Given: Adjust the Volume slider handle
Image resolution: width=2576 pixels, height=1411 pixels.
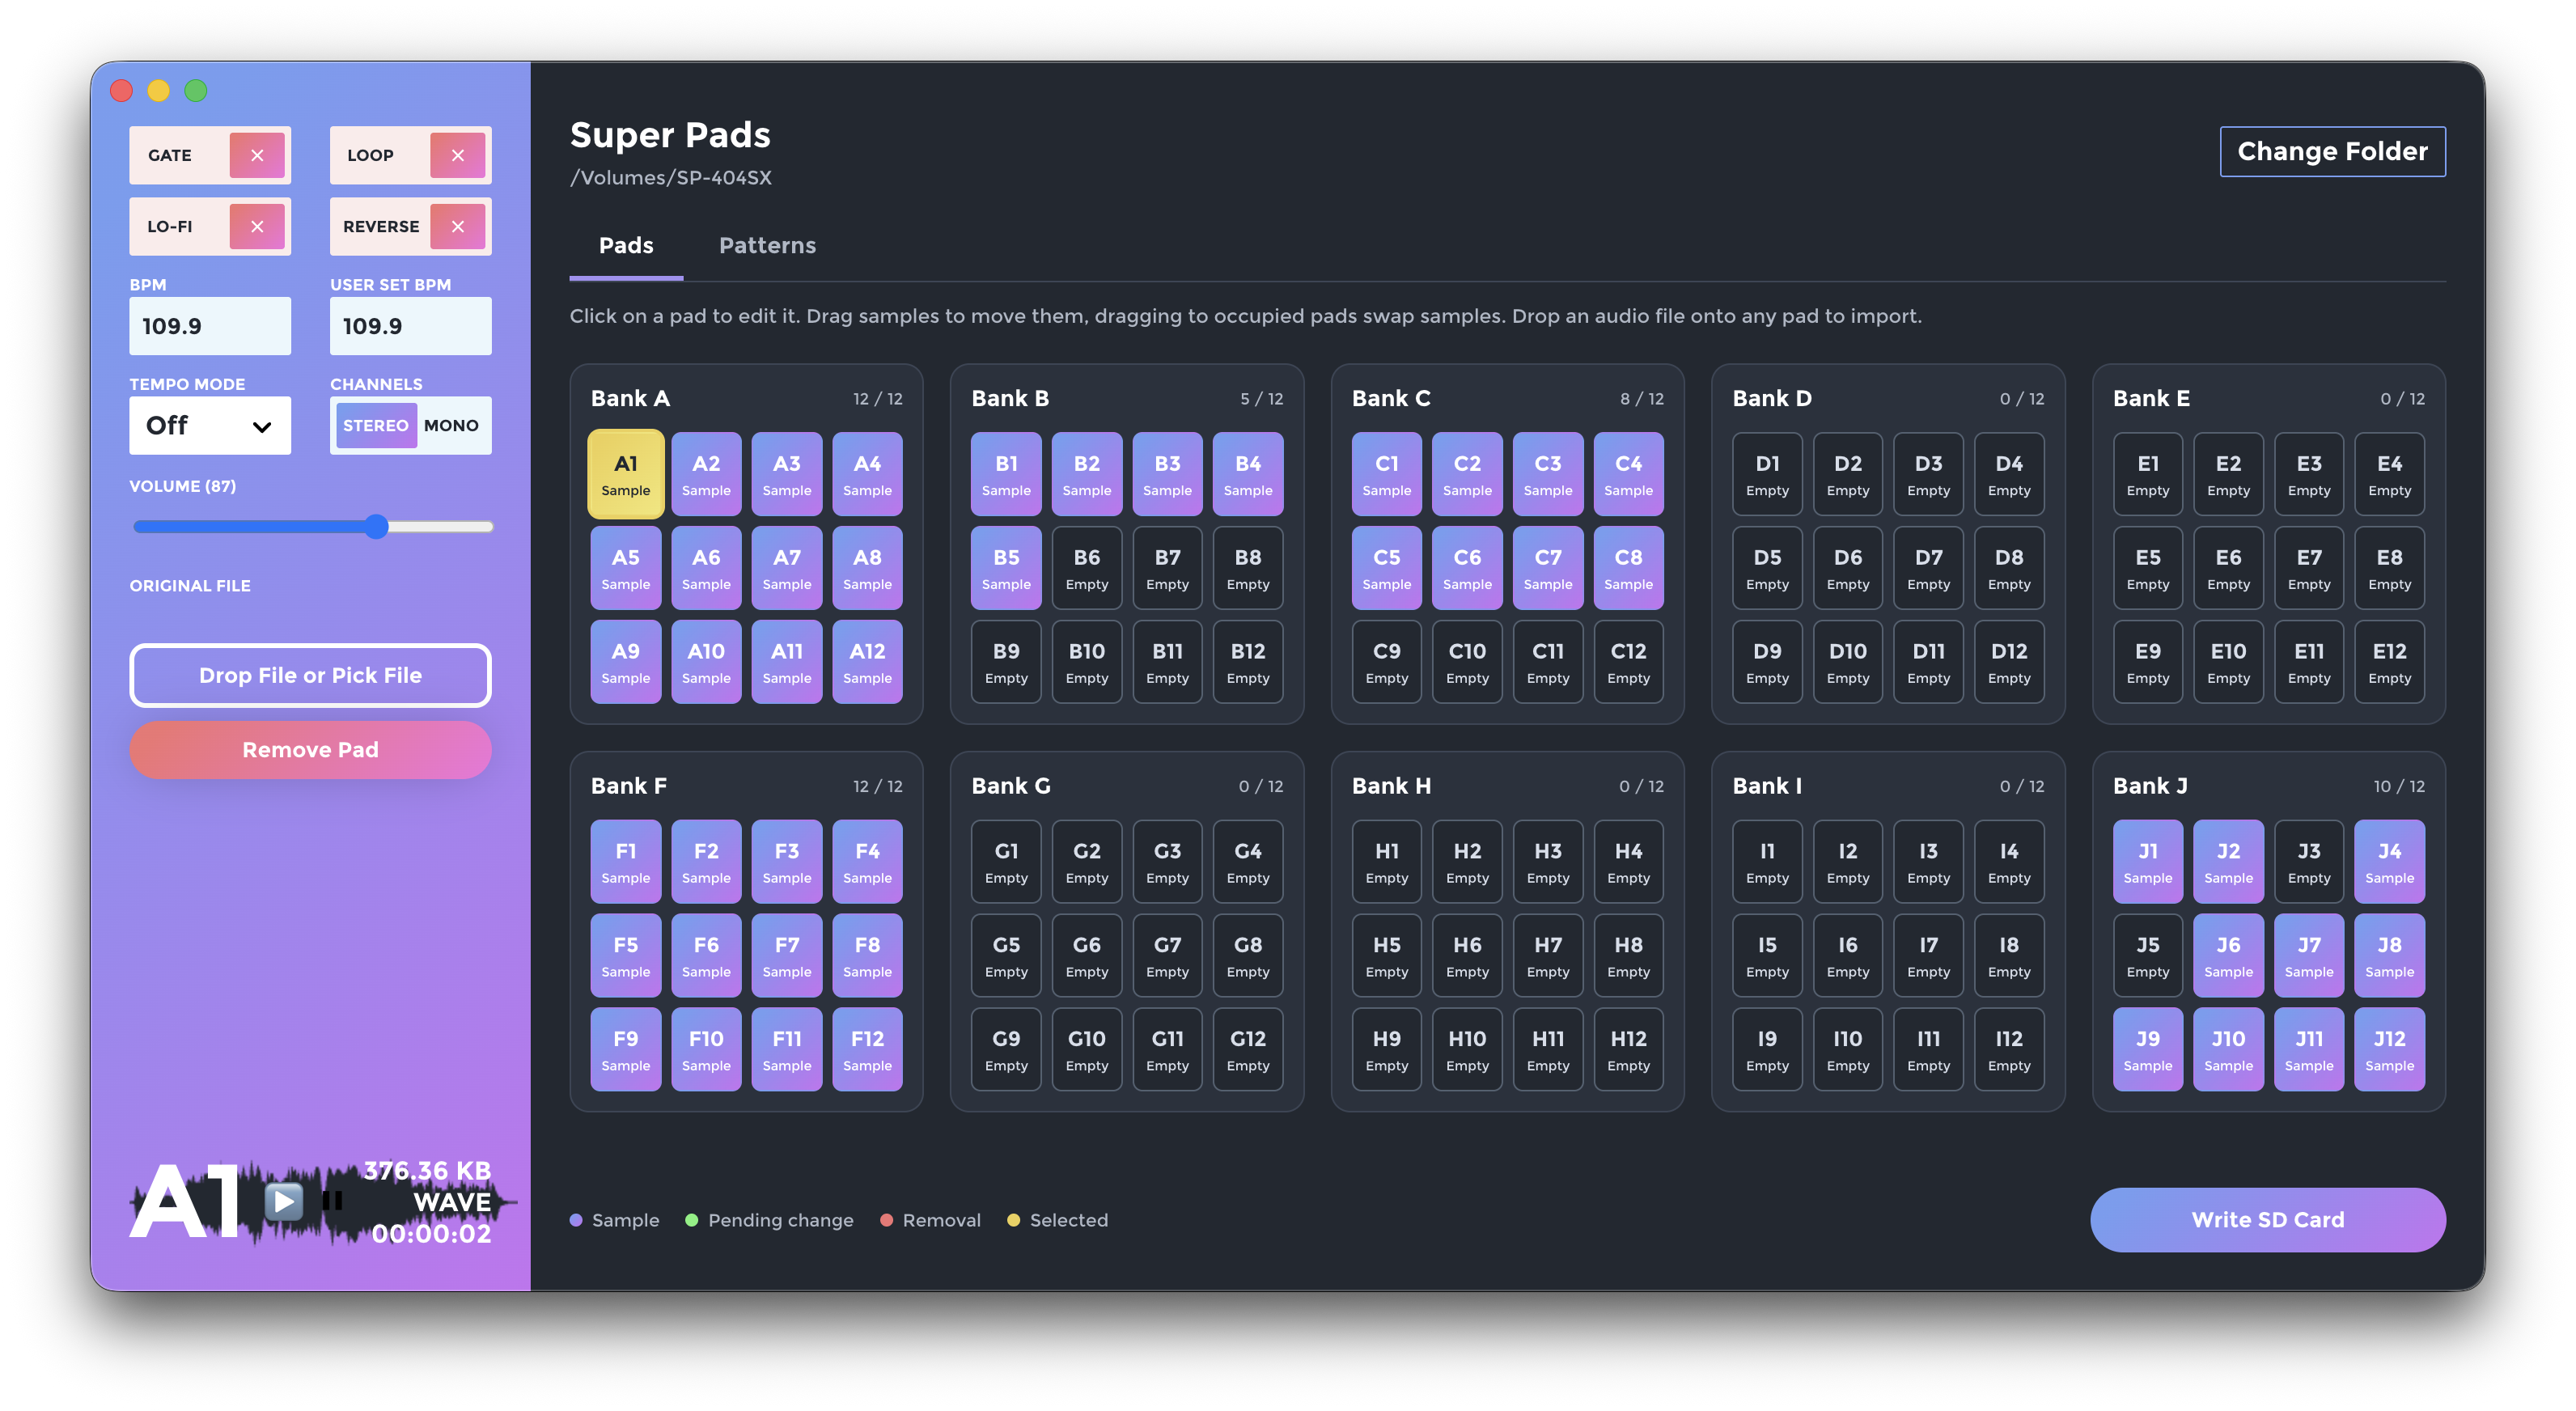Looking at the screenshot, I should coord(376,527).
